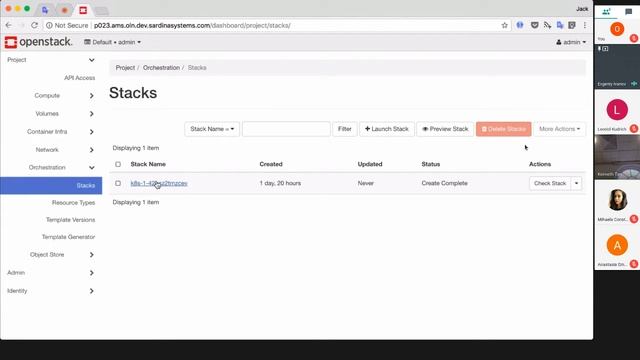
Task: Focus the stack filter text field
Action: point(286,129)
